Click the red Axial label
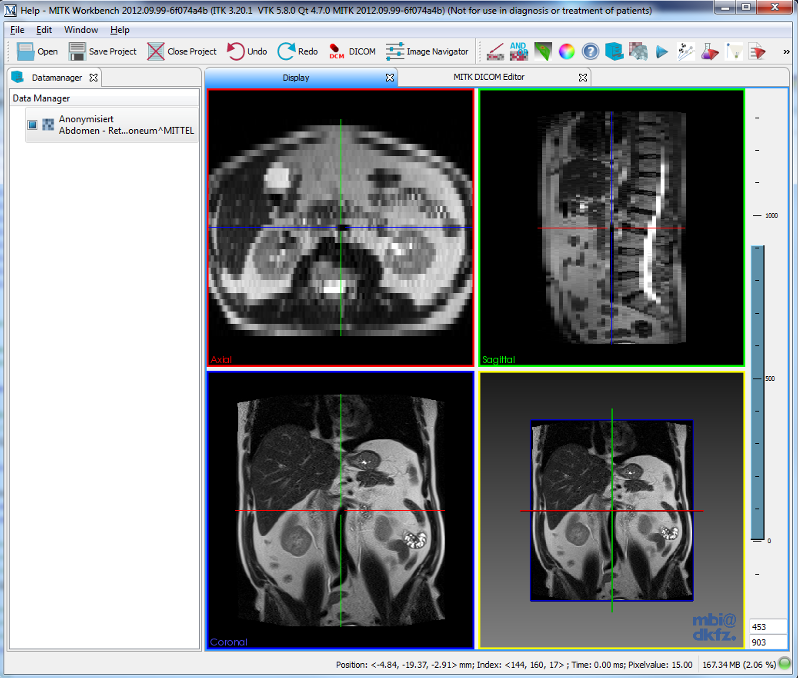Viewport: 798px width, 678px height. click(x=221, y=359)
